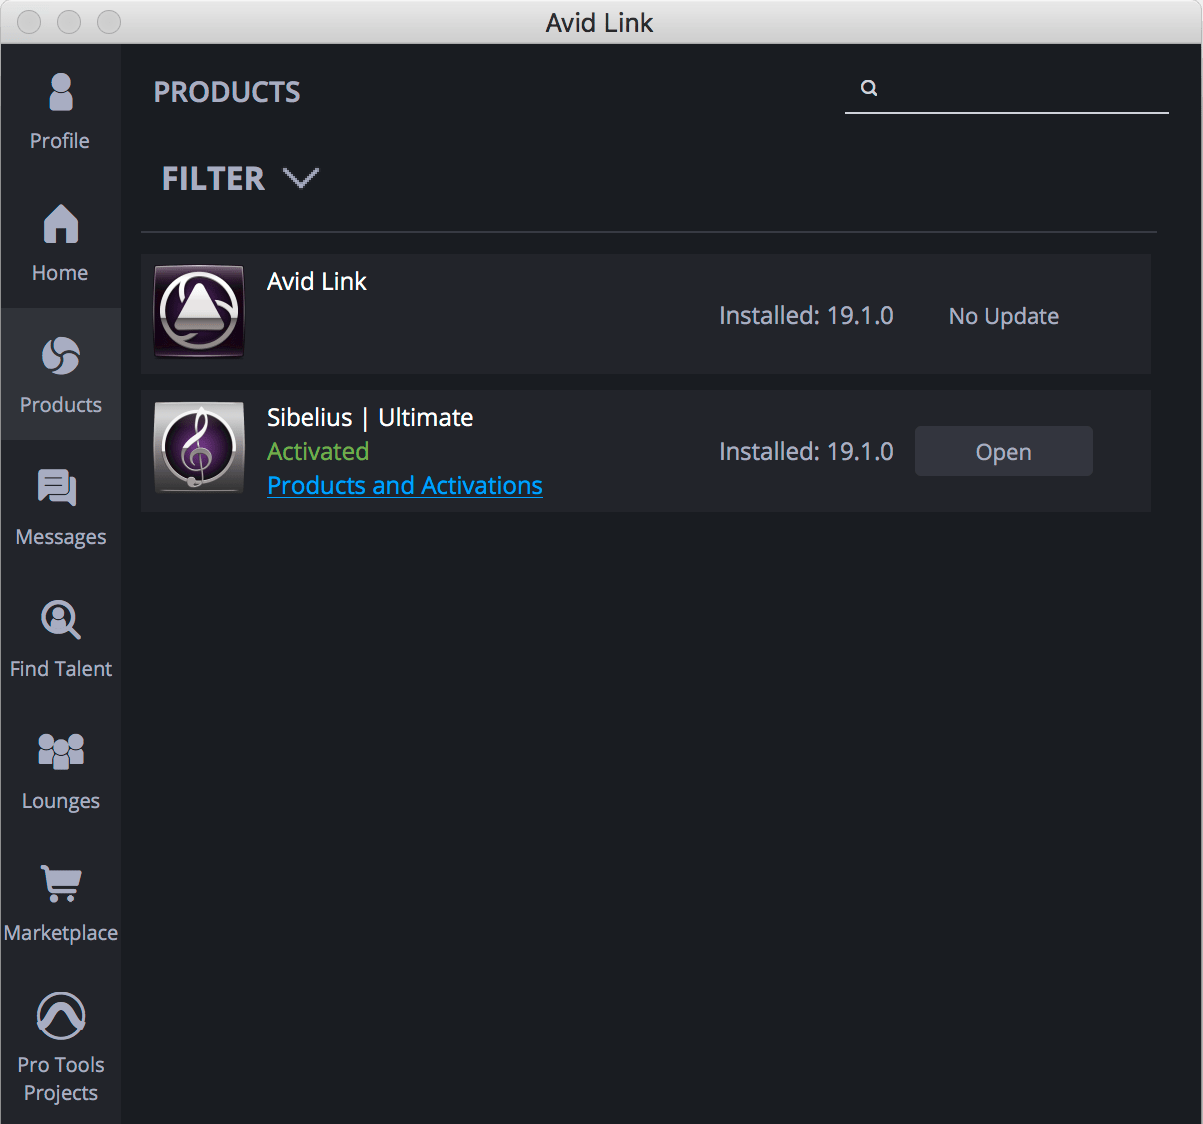The image size is (1203, 1124).
Task: Click Avid Link's Installed: 19.1.0 text
Action: [806, 315]
